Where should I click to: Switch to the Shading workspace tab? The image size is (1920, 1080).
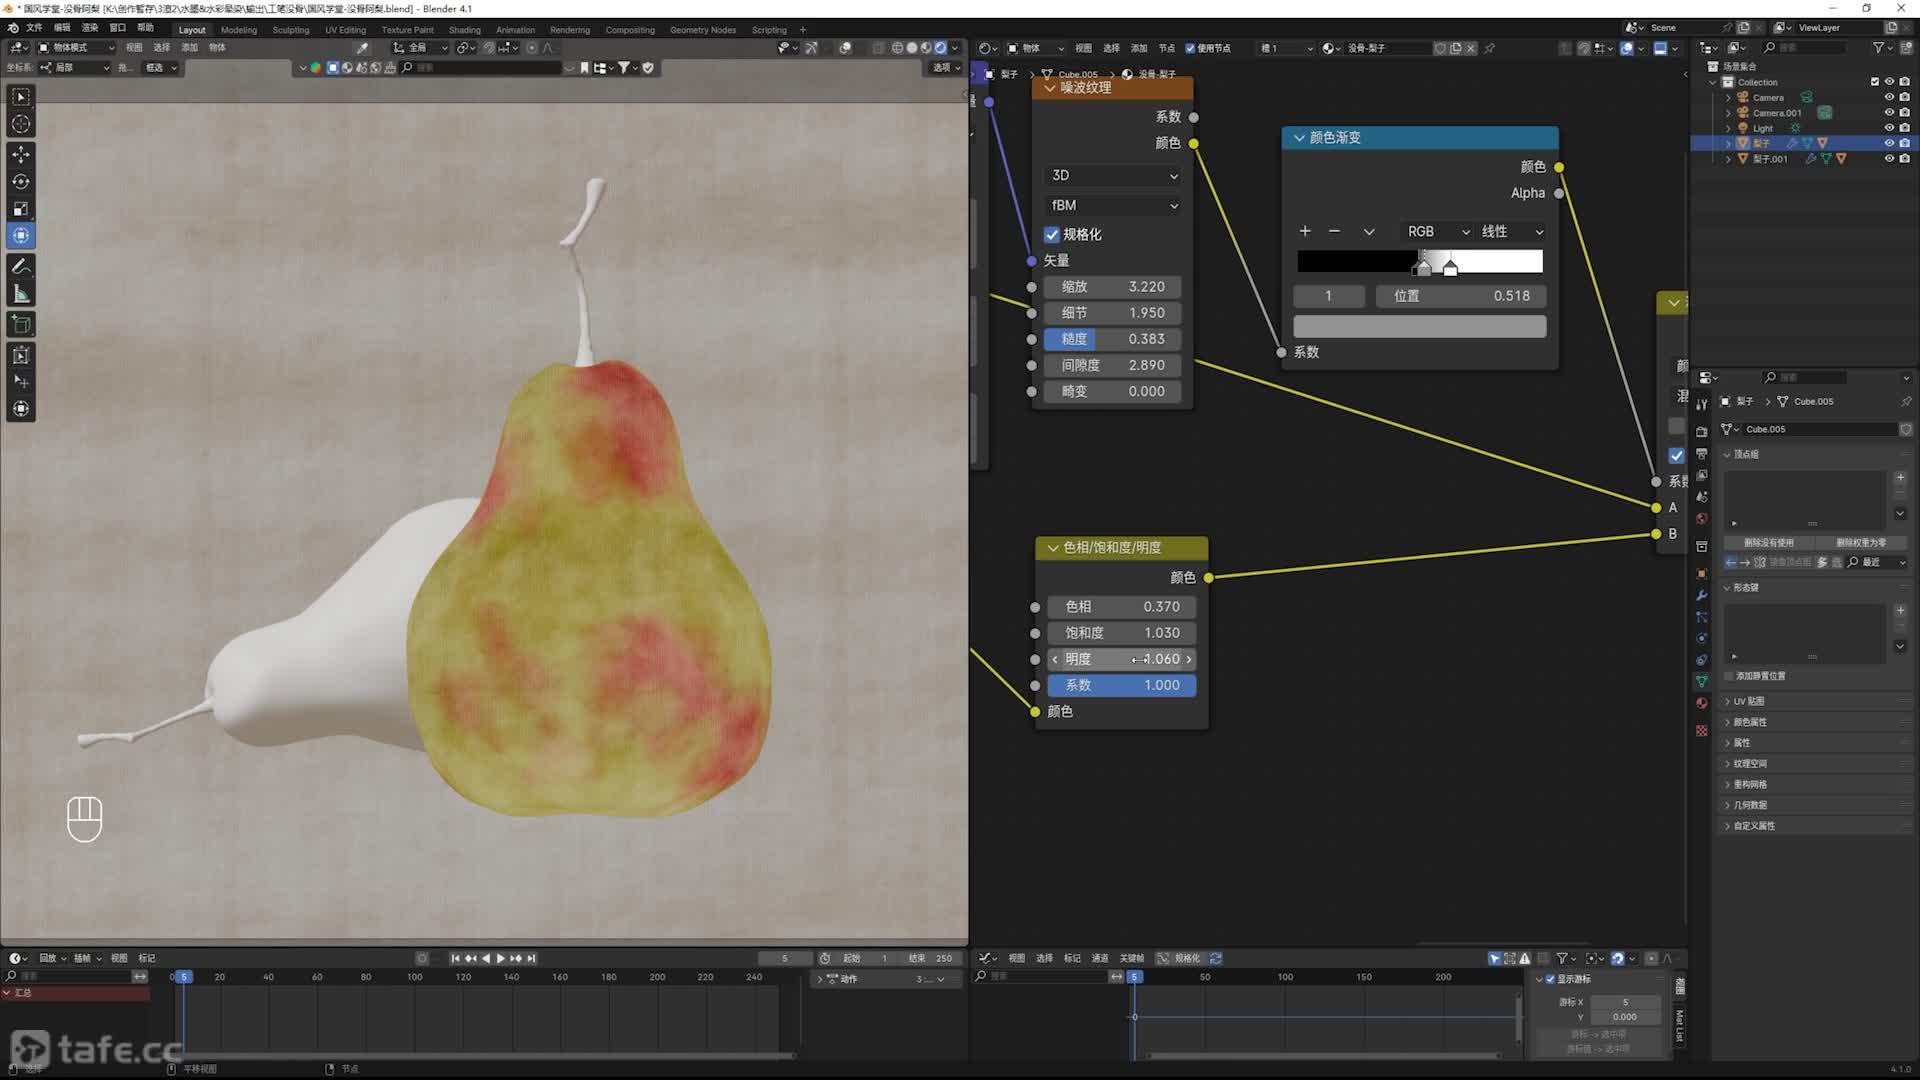tap(464, 30)
